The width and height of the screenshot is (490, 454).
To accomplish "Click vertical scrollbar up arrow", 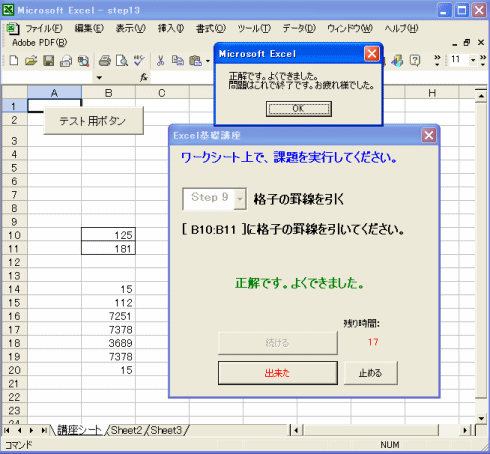I will 481,96.
